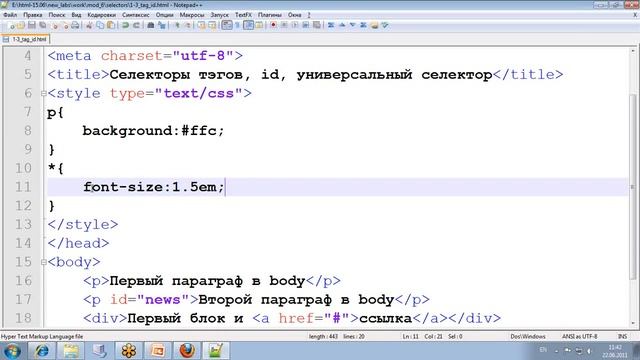Click 'Hyper Text Markup Language file' status text

(x=42, y=337)
